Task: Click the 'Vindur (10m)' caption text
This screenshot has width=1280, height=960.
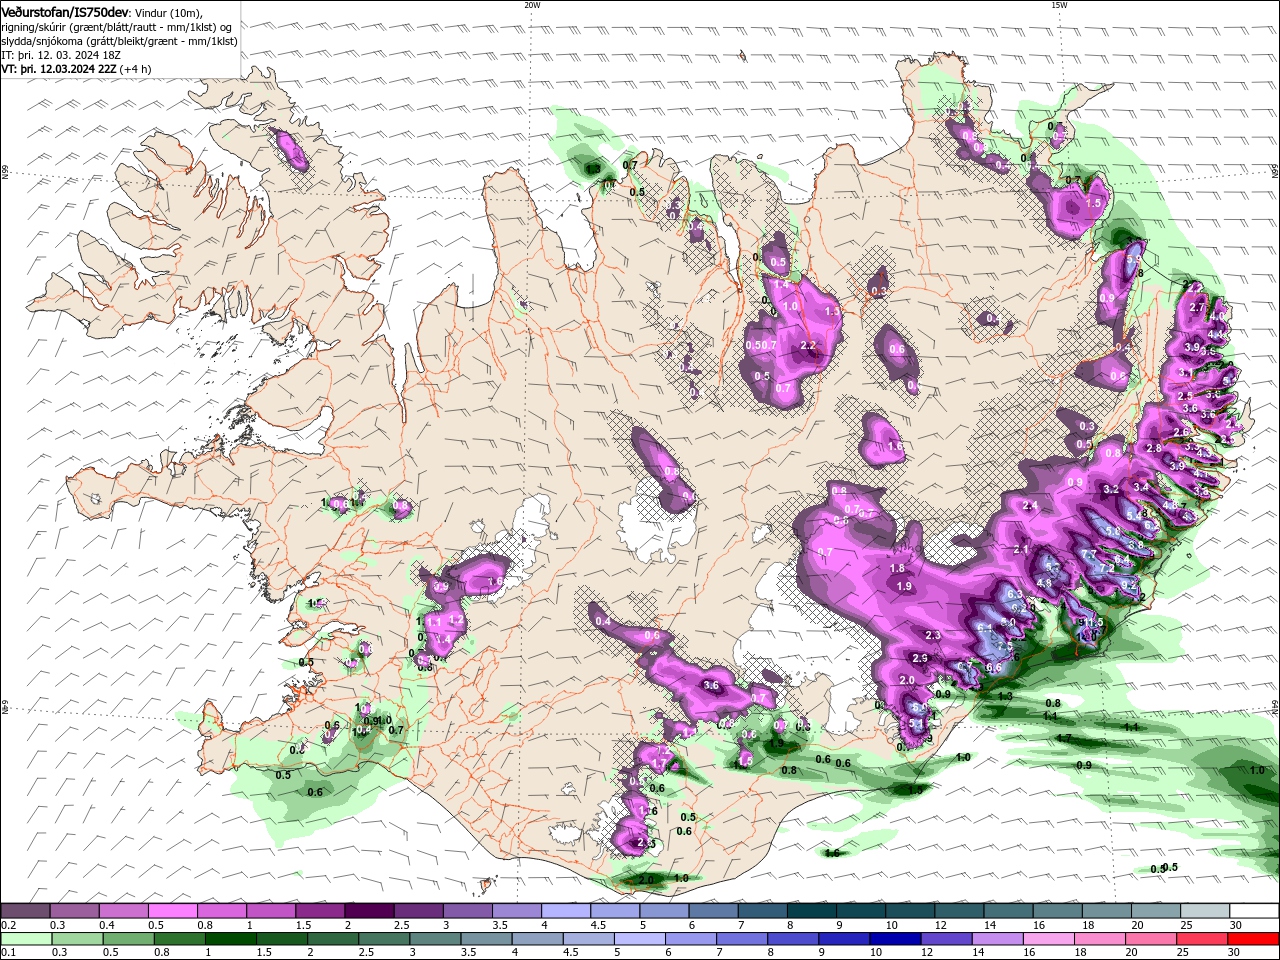Action: tap(169, 12)
